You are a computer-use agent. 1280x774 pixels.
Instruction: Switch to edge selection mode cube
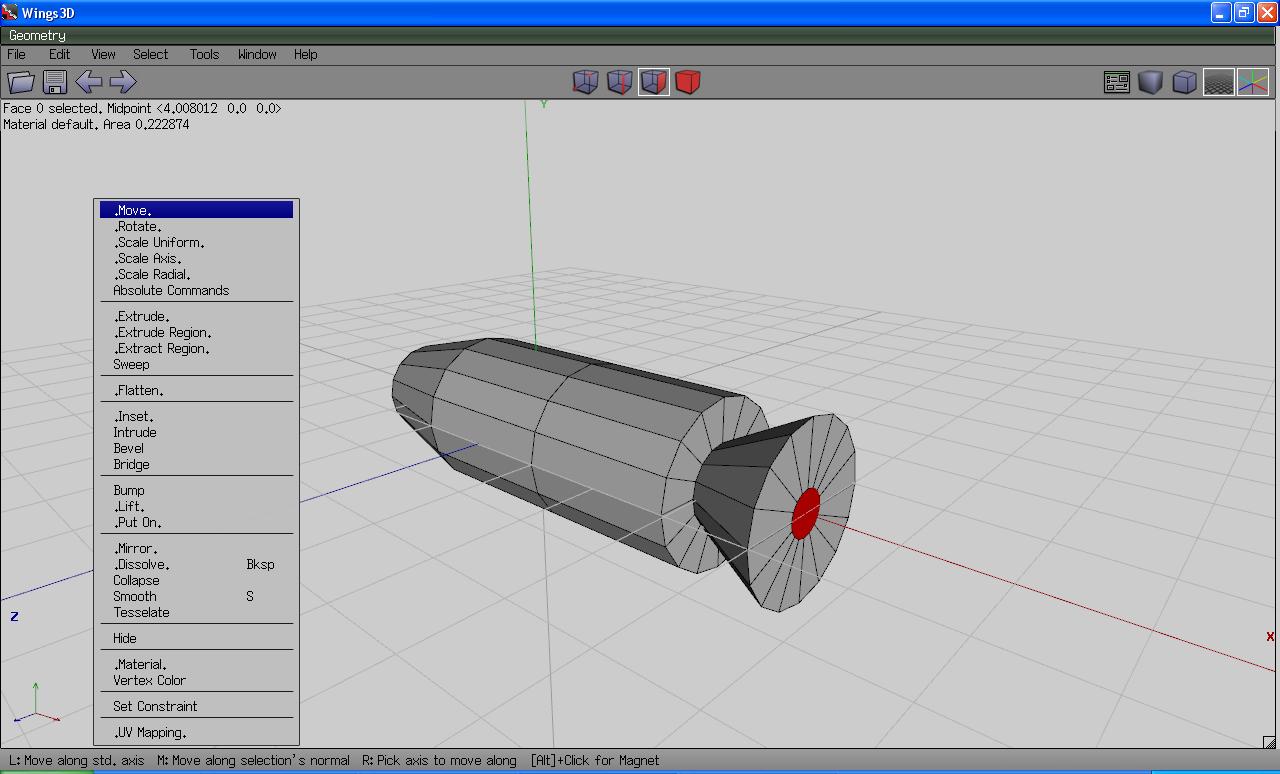pyautogui.click(x=619, y=82)
